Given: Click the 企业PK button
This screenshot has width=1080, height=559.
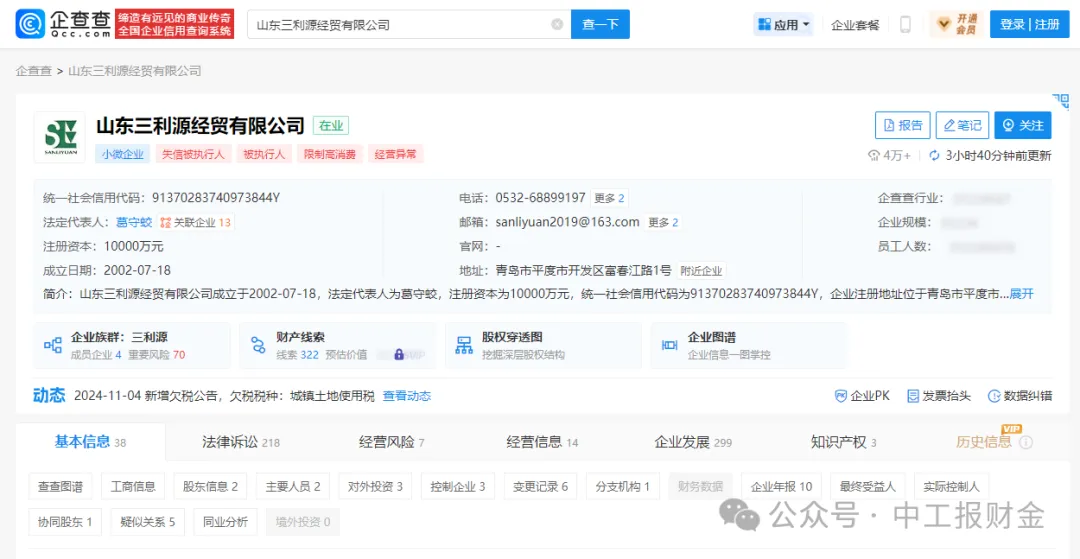Looking at the screenshot, I should [862, 396].
